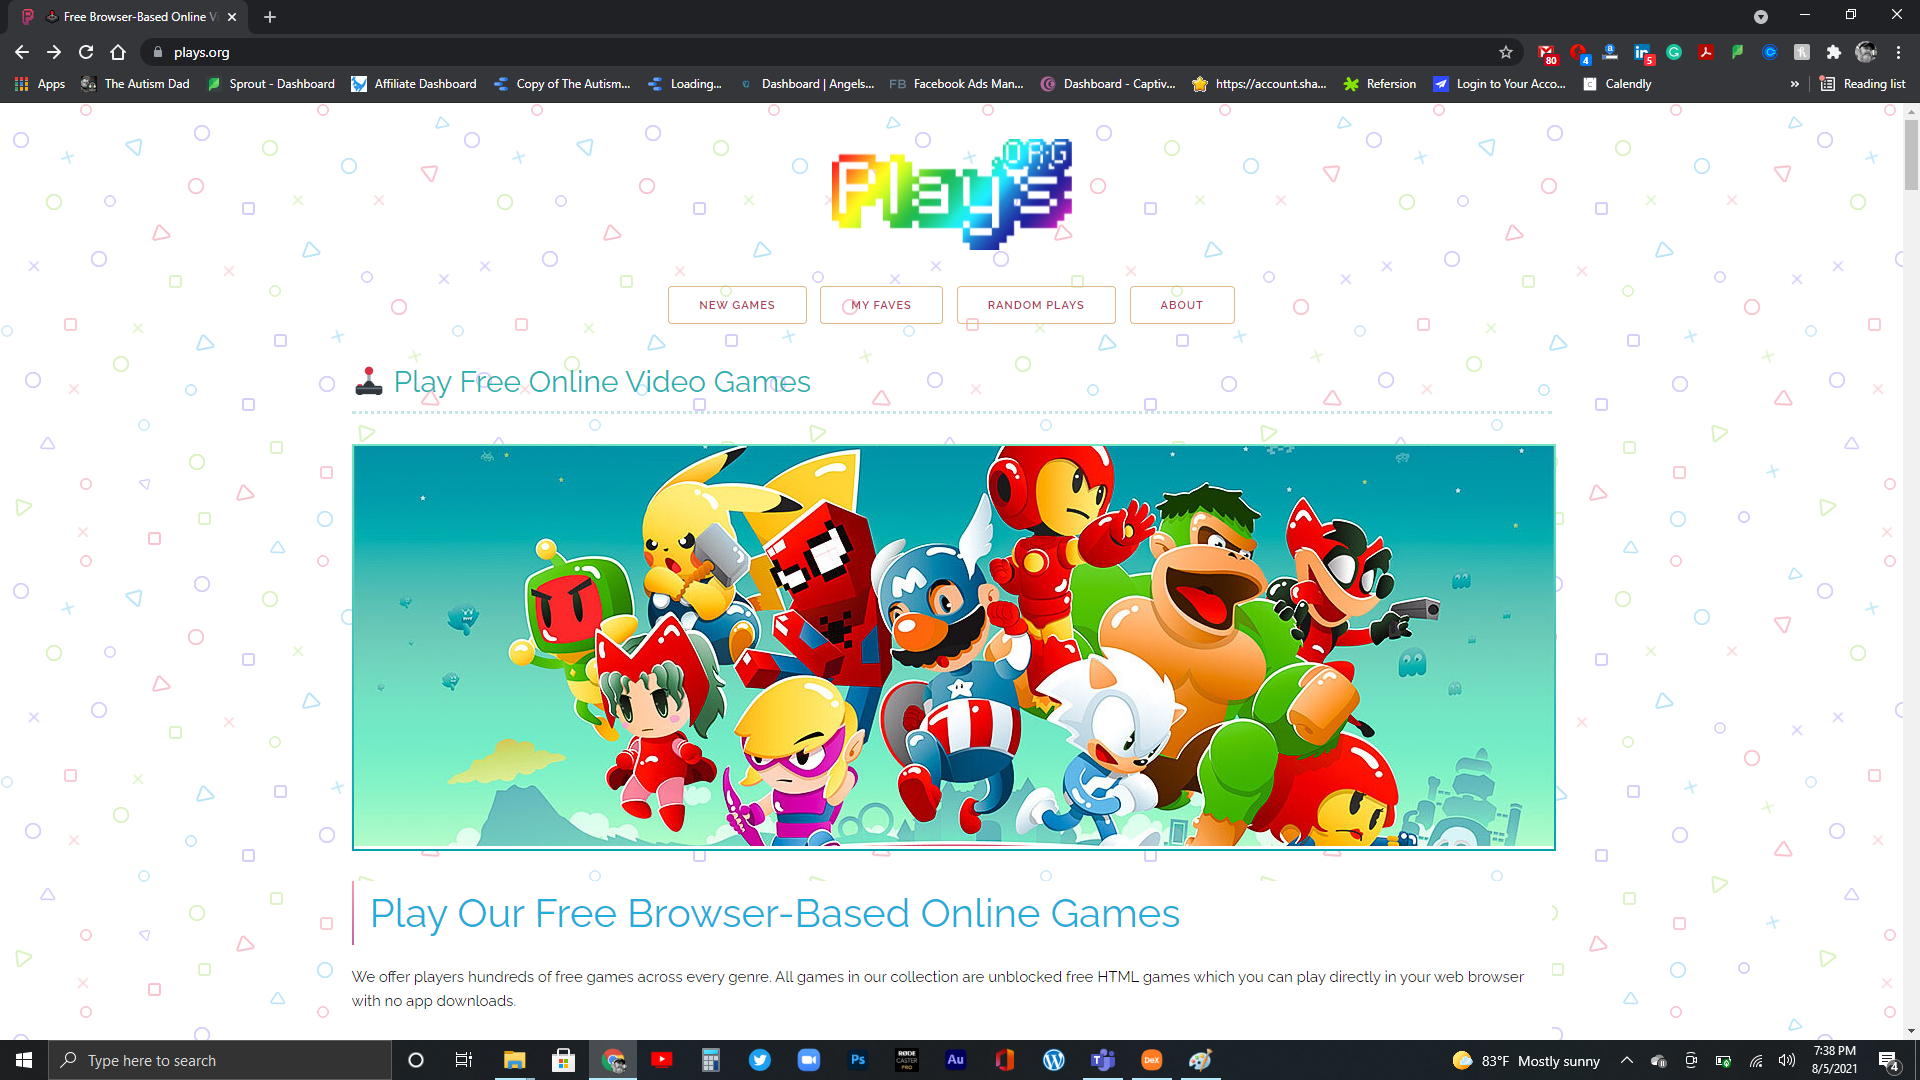
Task: Open the Apps bookmark shortcut
Action: [40, 84]
